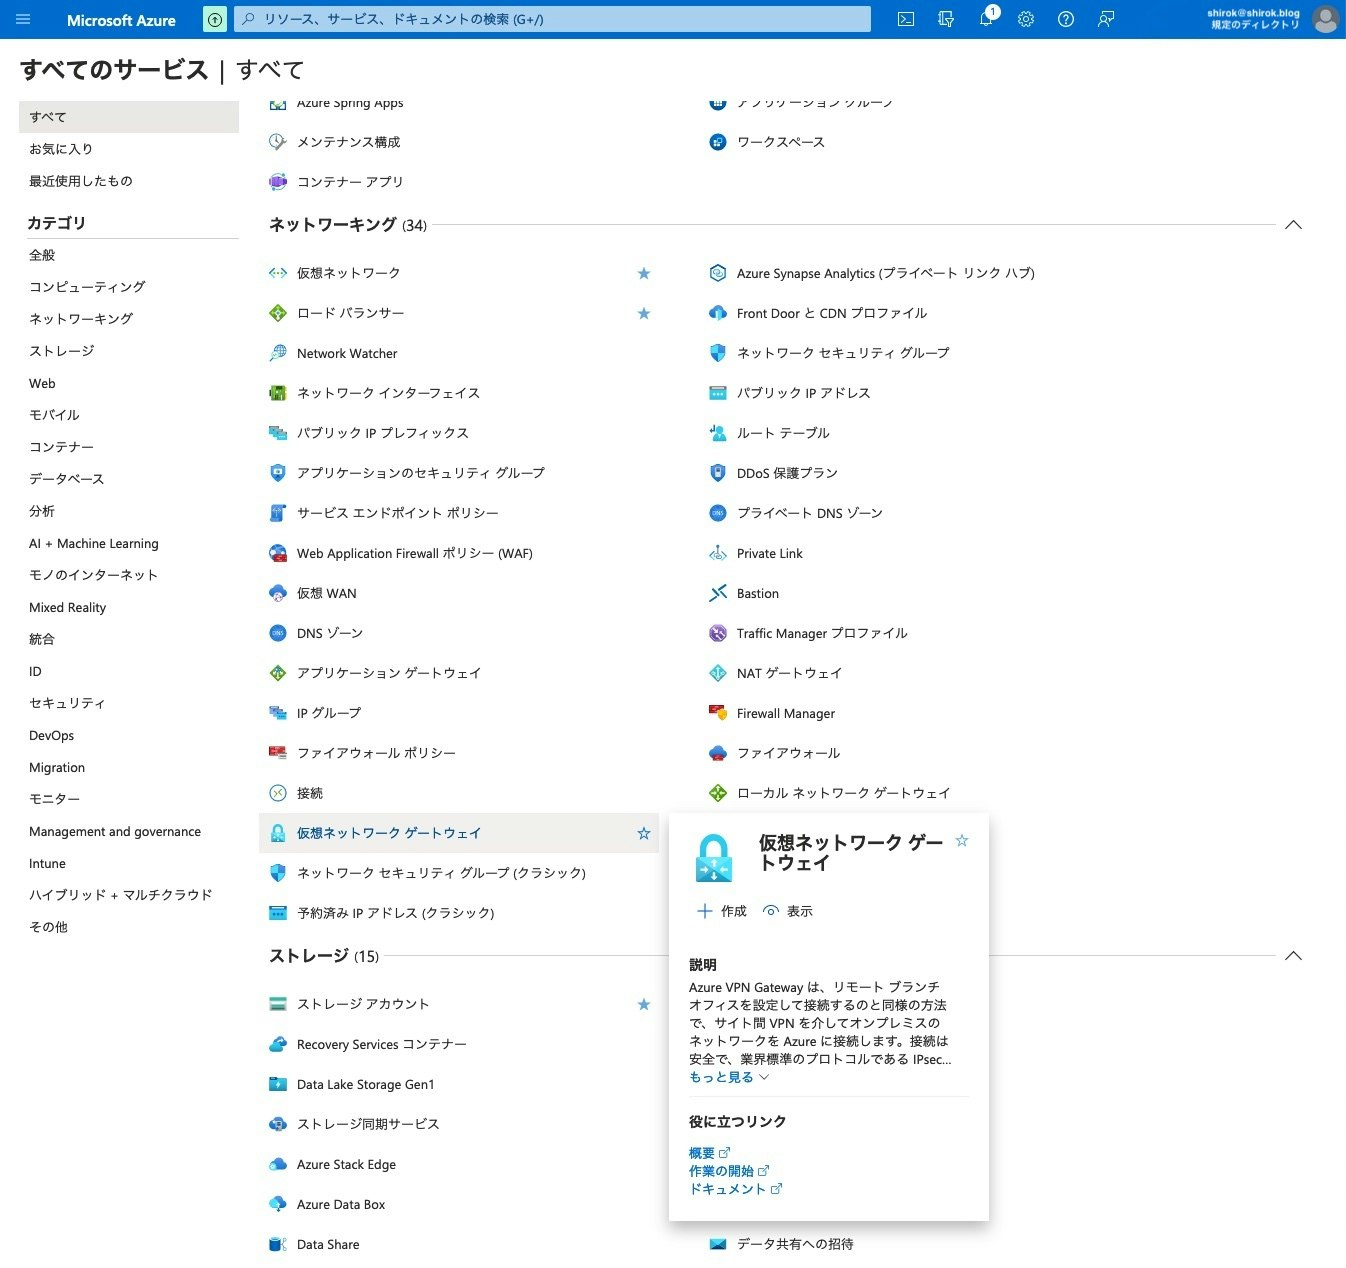Click the ネットワーク インターフェイス icon

tap(278, 393)
